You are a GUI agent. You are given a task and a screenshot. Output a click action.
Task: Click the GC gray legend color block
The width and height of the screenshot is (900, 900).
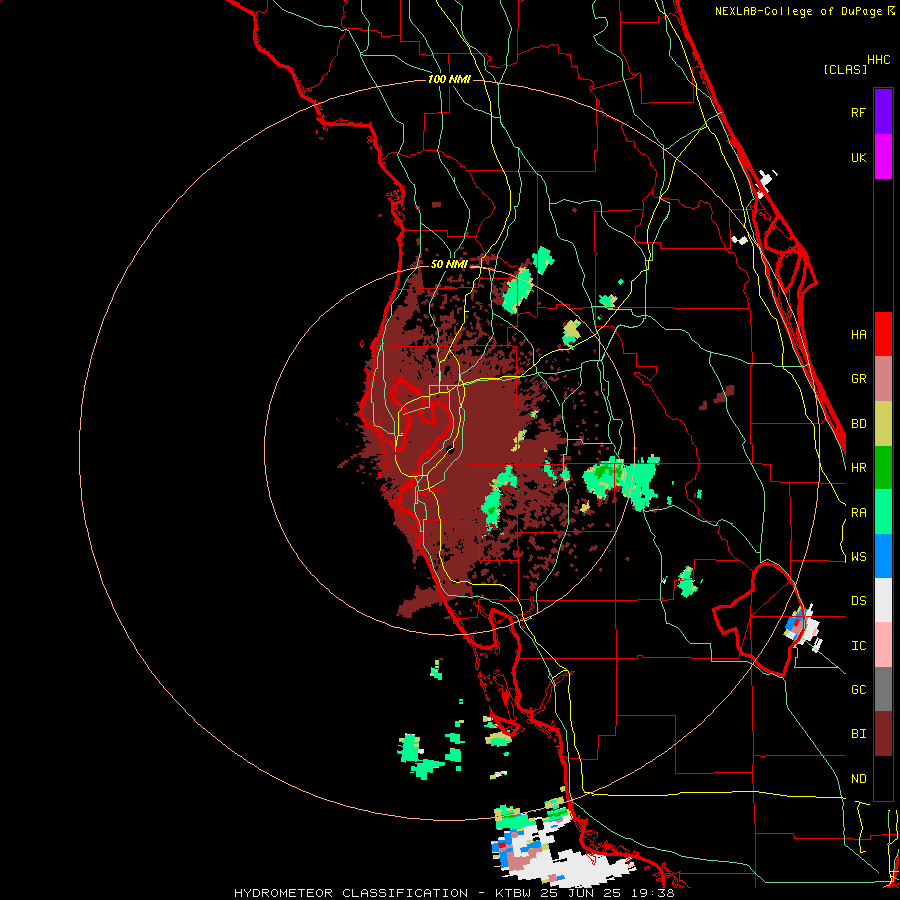click(883, 689)
